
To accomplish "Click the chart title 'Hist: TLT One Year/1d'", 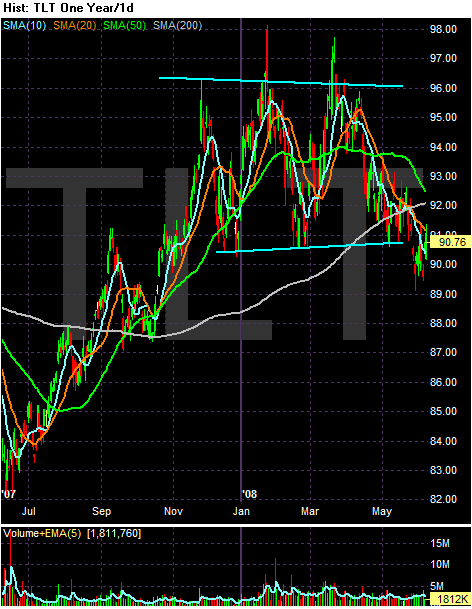I will (x=68, y=8).
